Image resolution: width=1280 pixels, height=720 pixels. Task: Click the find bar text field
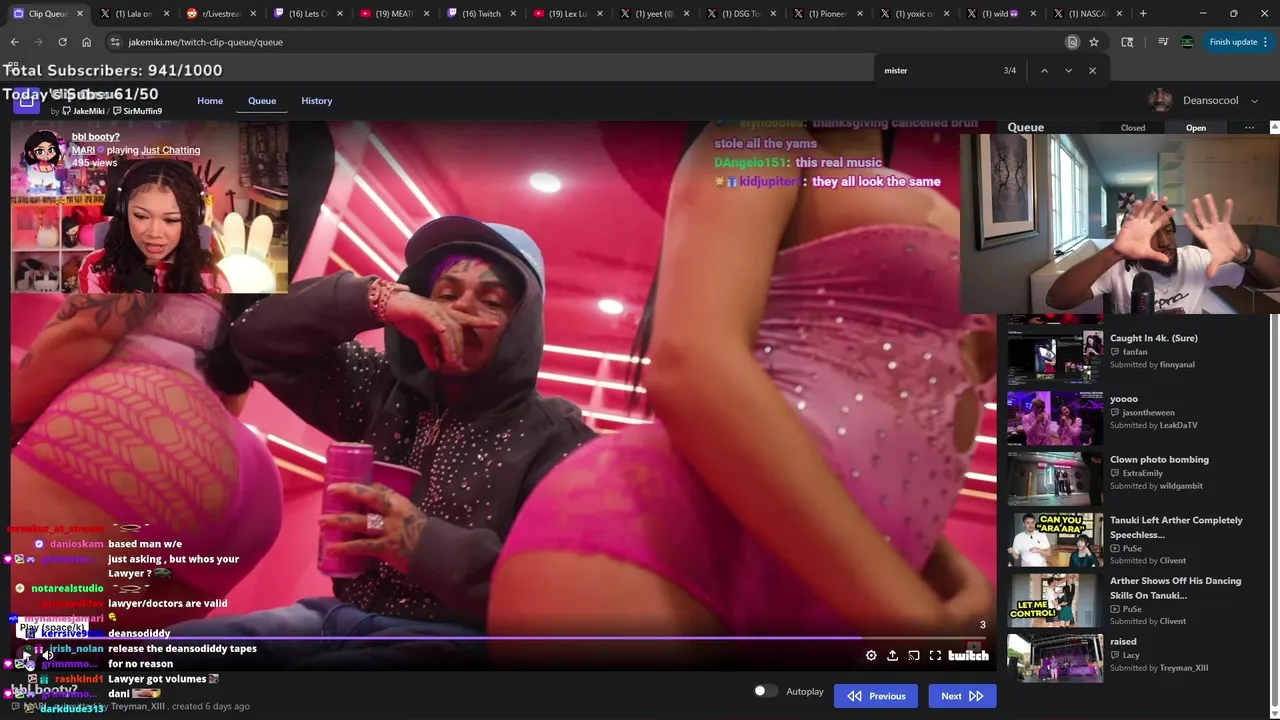click(940, 71)
